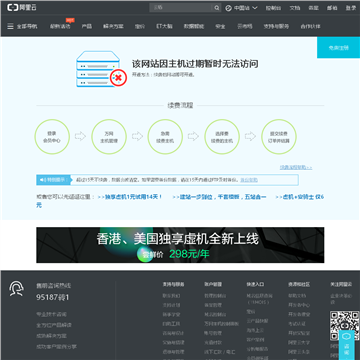
Task: Open the 开发者中心 footer link
Action: [x=299, y=305]
